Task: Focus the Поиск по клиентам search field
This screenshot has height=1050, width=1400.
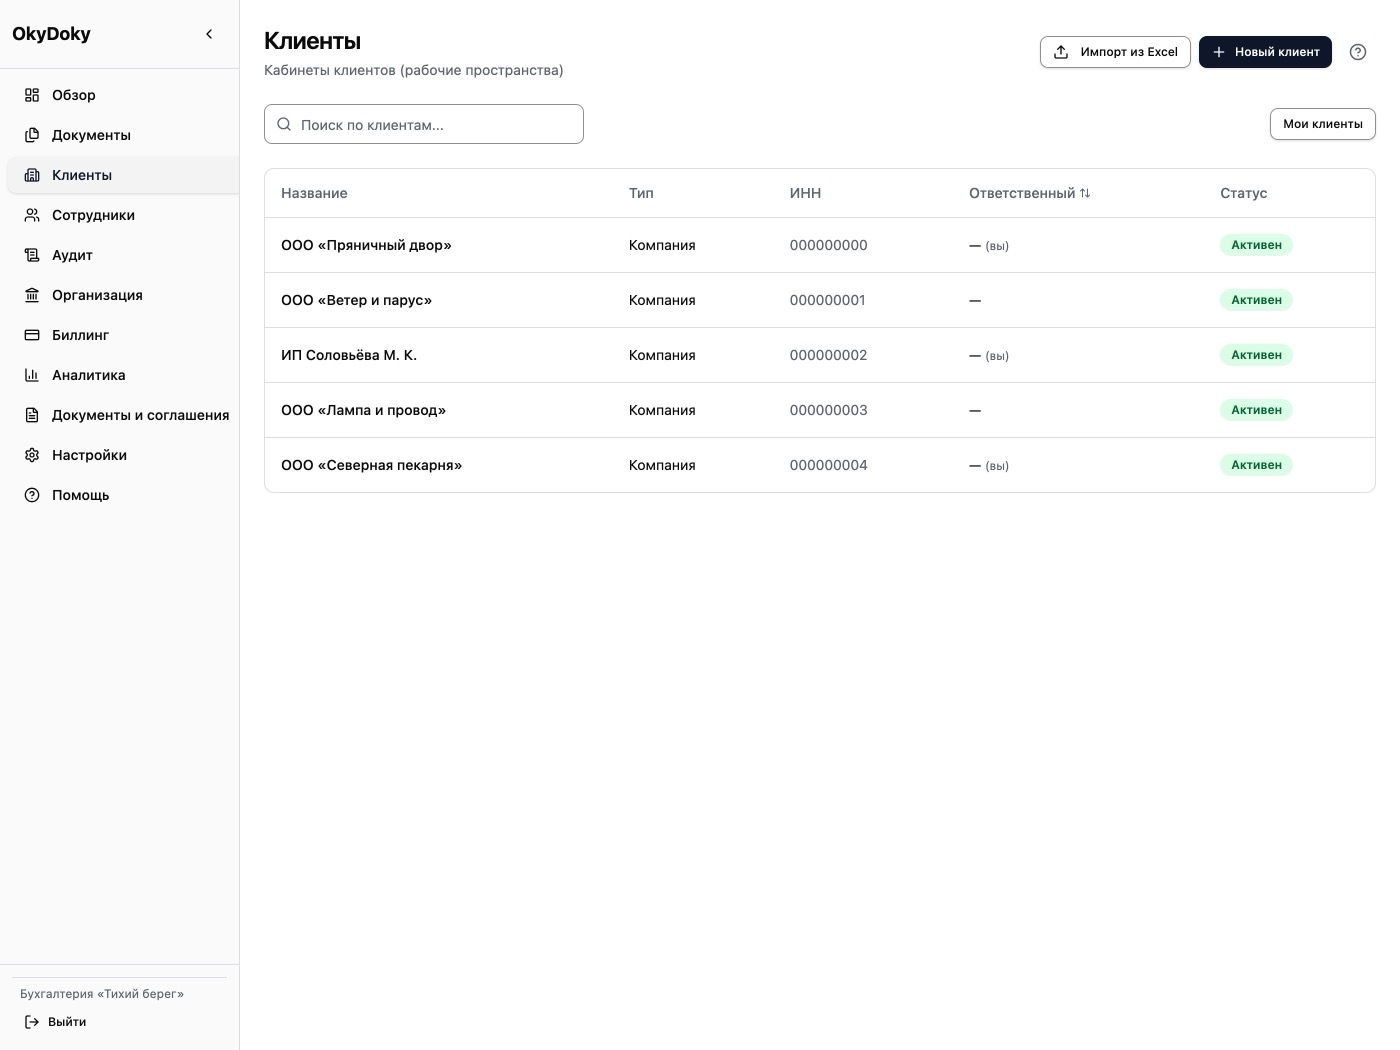Action: click(424, 124)
